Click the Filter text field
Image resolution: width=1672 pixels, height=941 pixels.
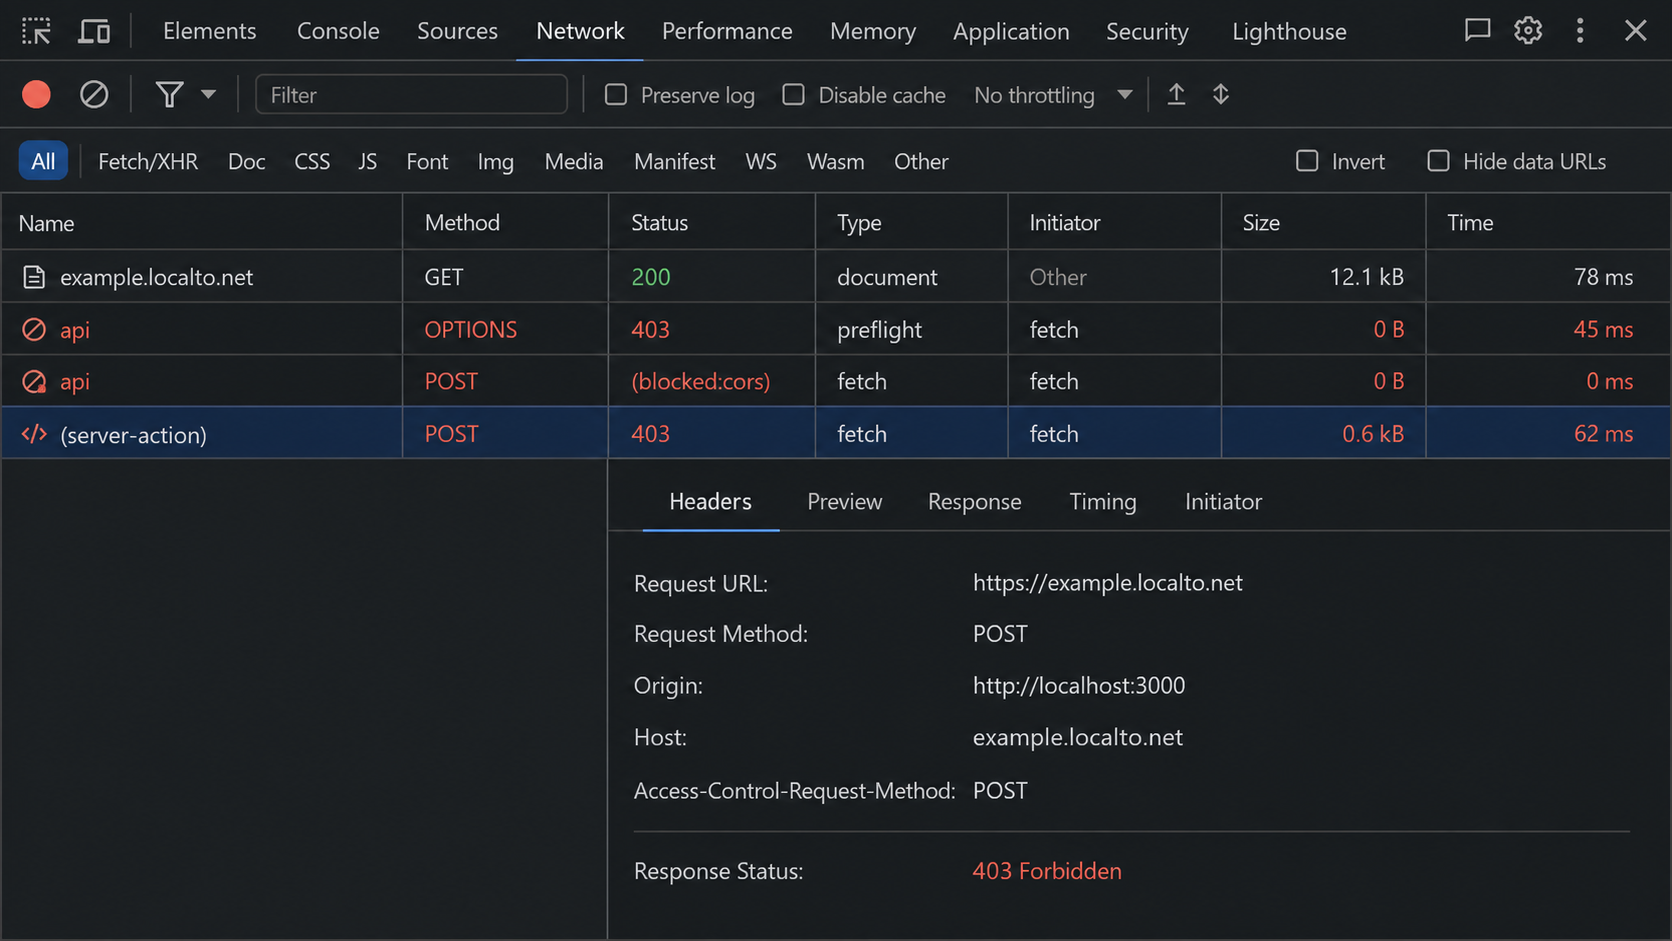coord(411,95)
